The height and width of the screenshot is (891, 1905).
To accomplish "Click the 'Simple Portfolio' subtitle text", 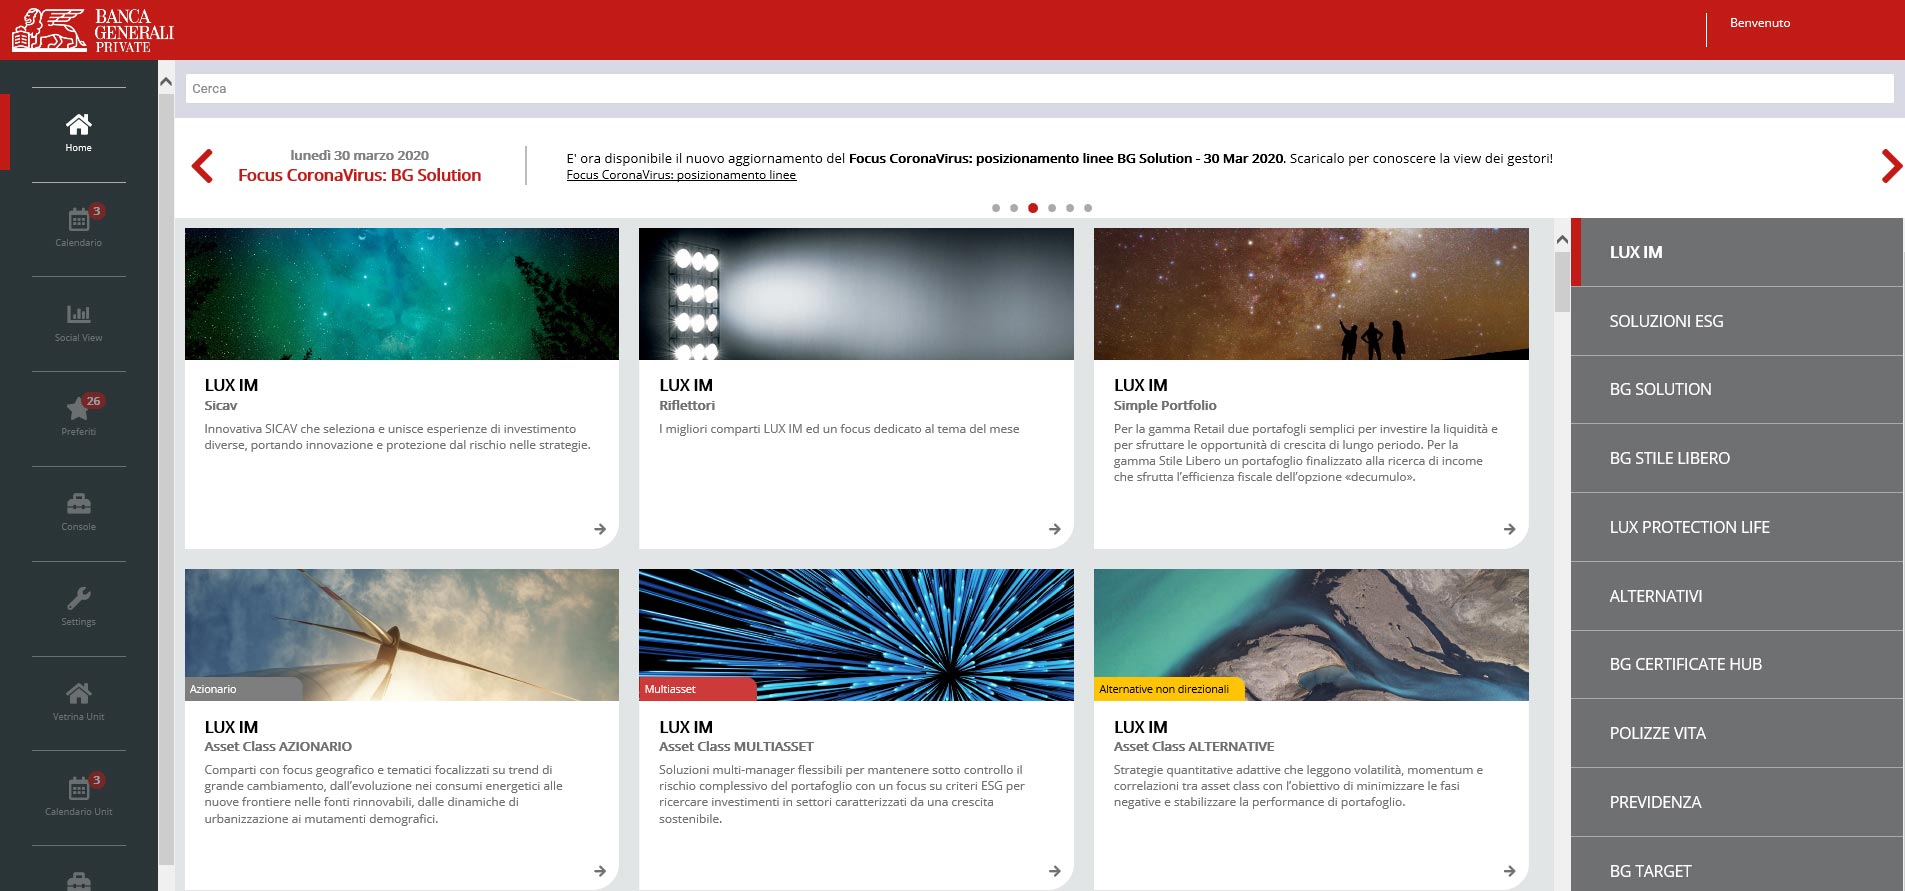I will tap(1165, 405).
